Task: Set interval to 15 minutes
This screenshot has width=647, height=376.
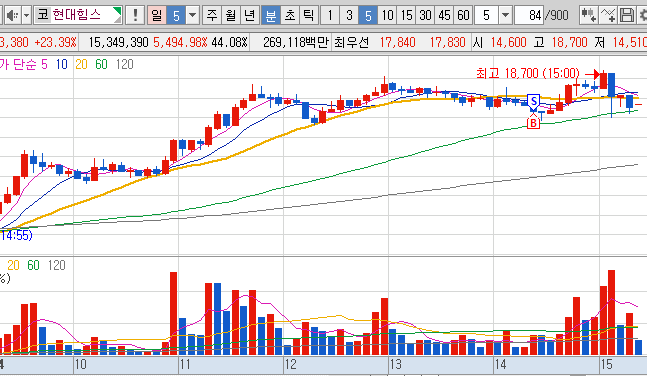Action: pyautogui.click(x=406, y=16)
